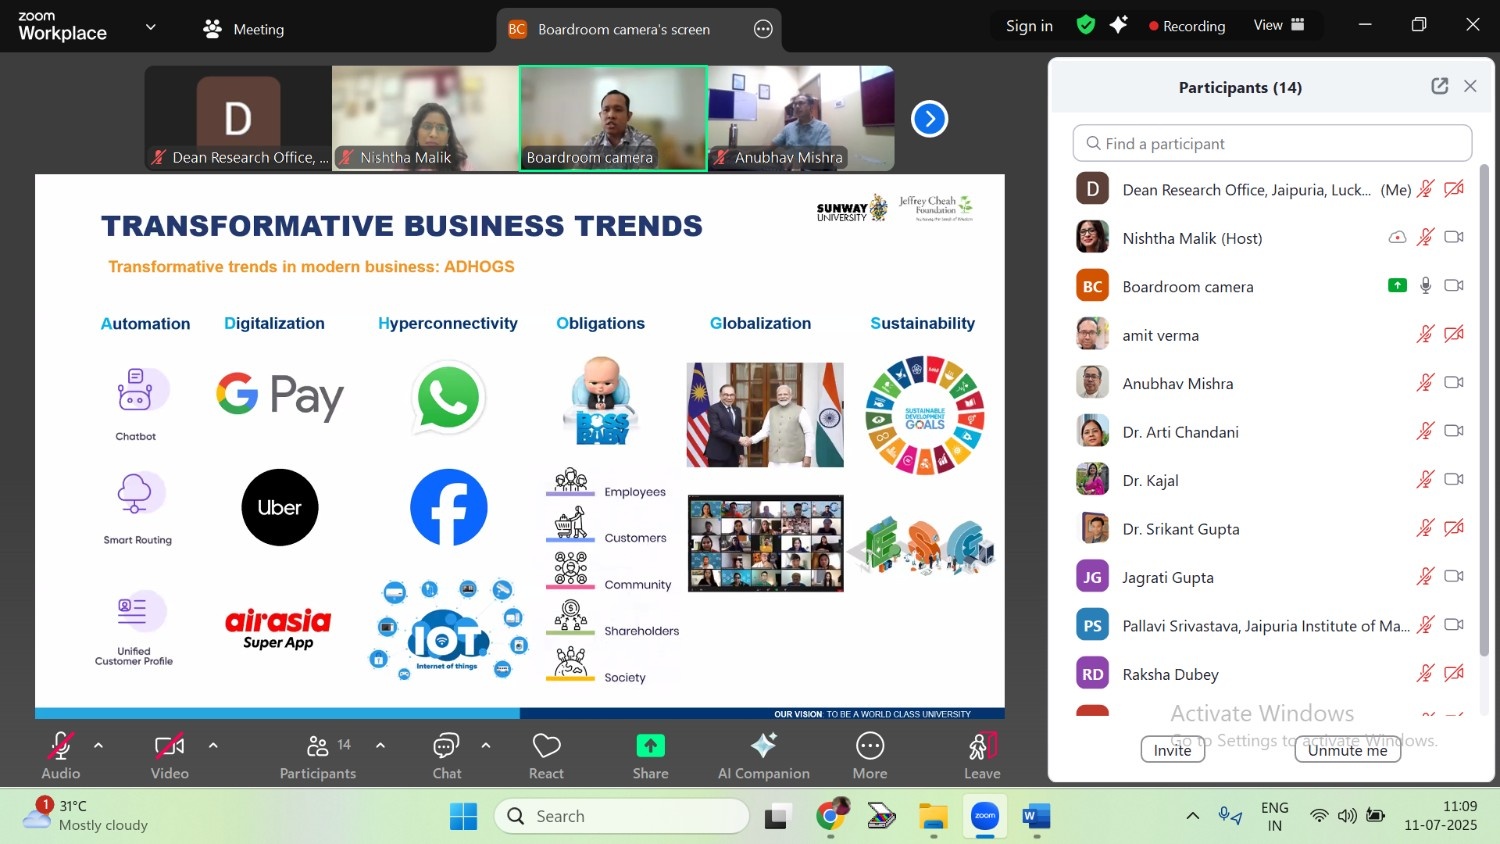Open Windows Start menu
1500x844 pixels.
coord(463,816)
